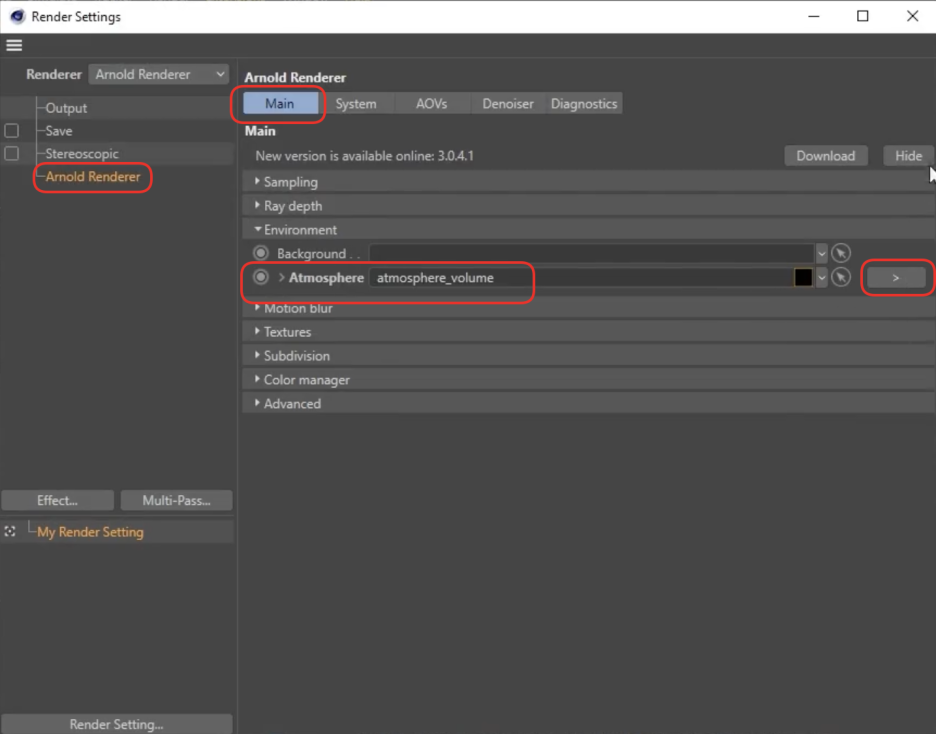Click the Download button
Screen dimensions: 936x734
[826, 156]
